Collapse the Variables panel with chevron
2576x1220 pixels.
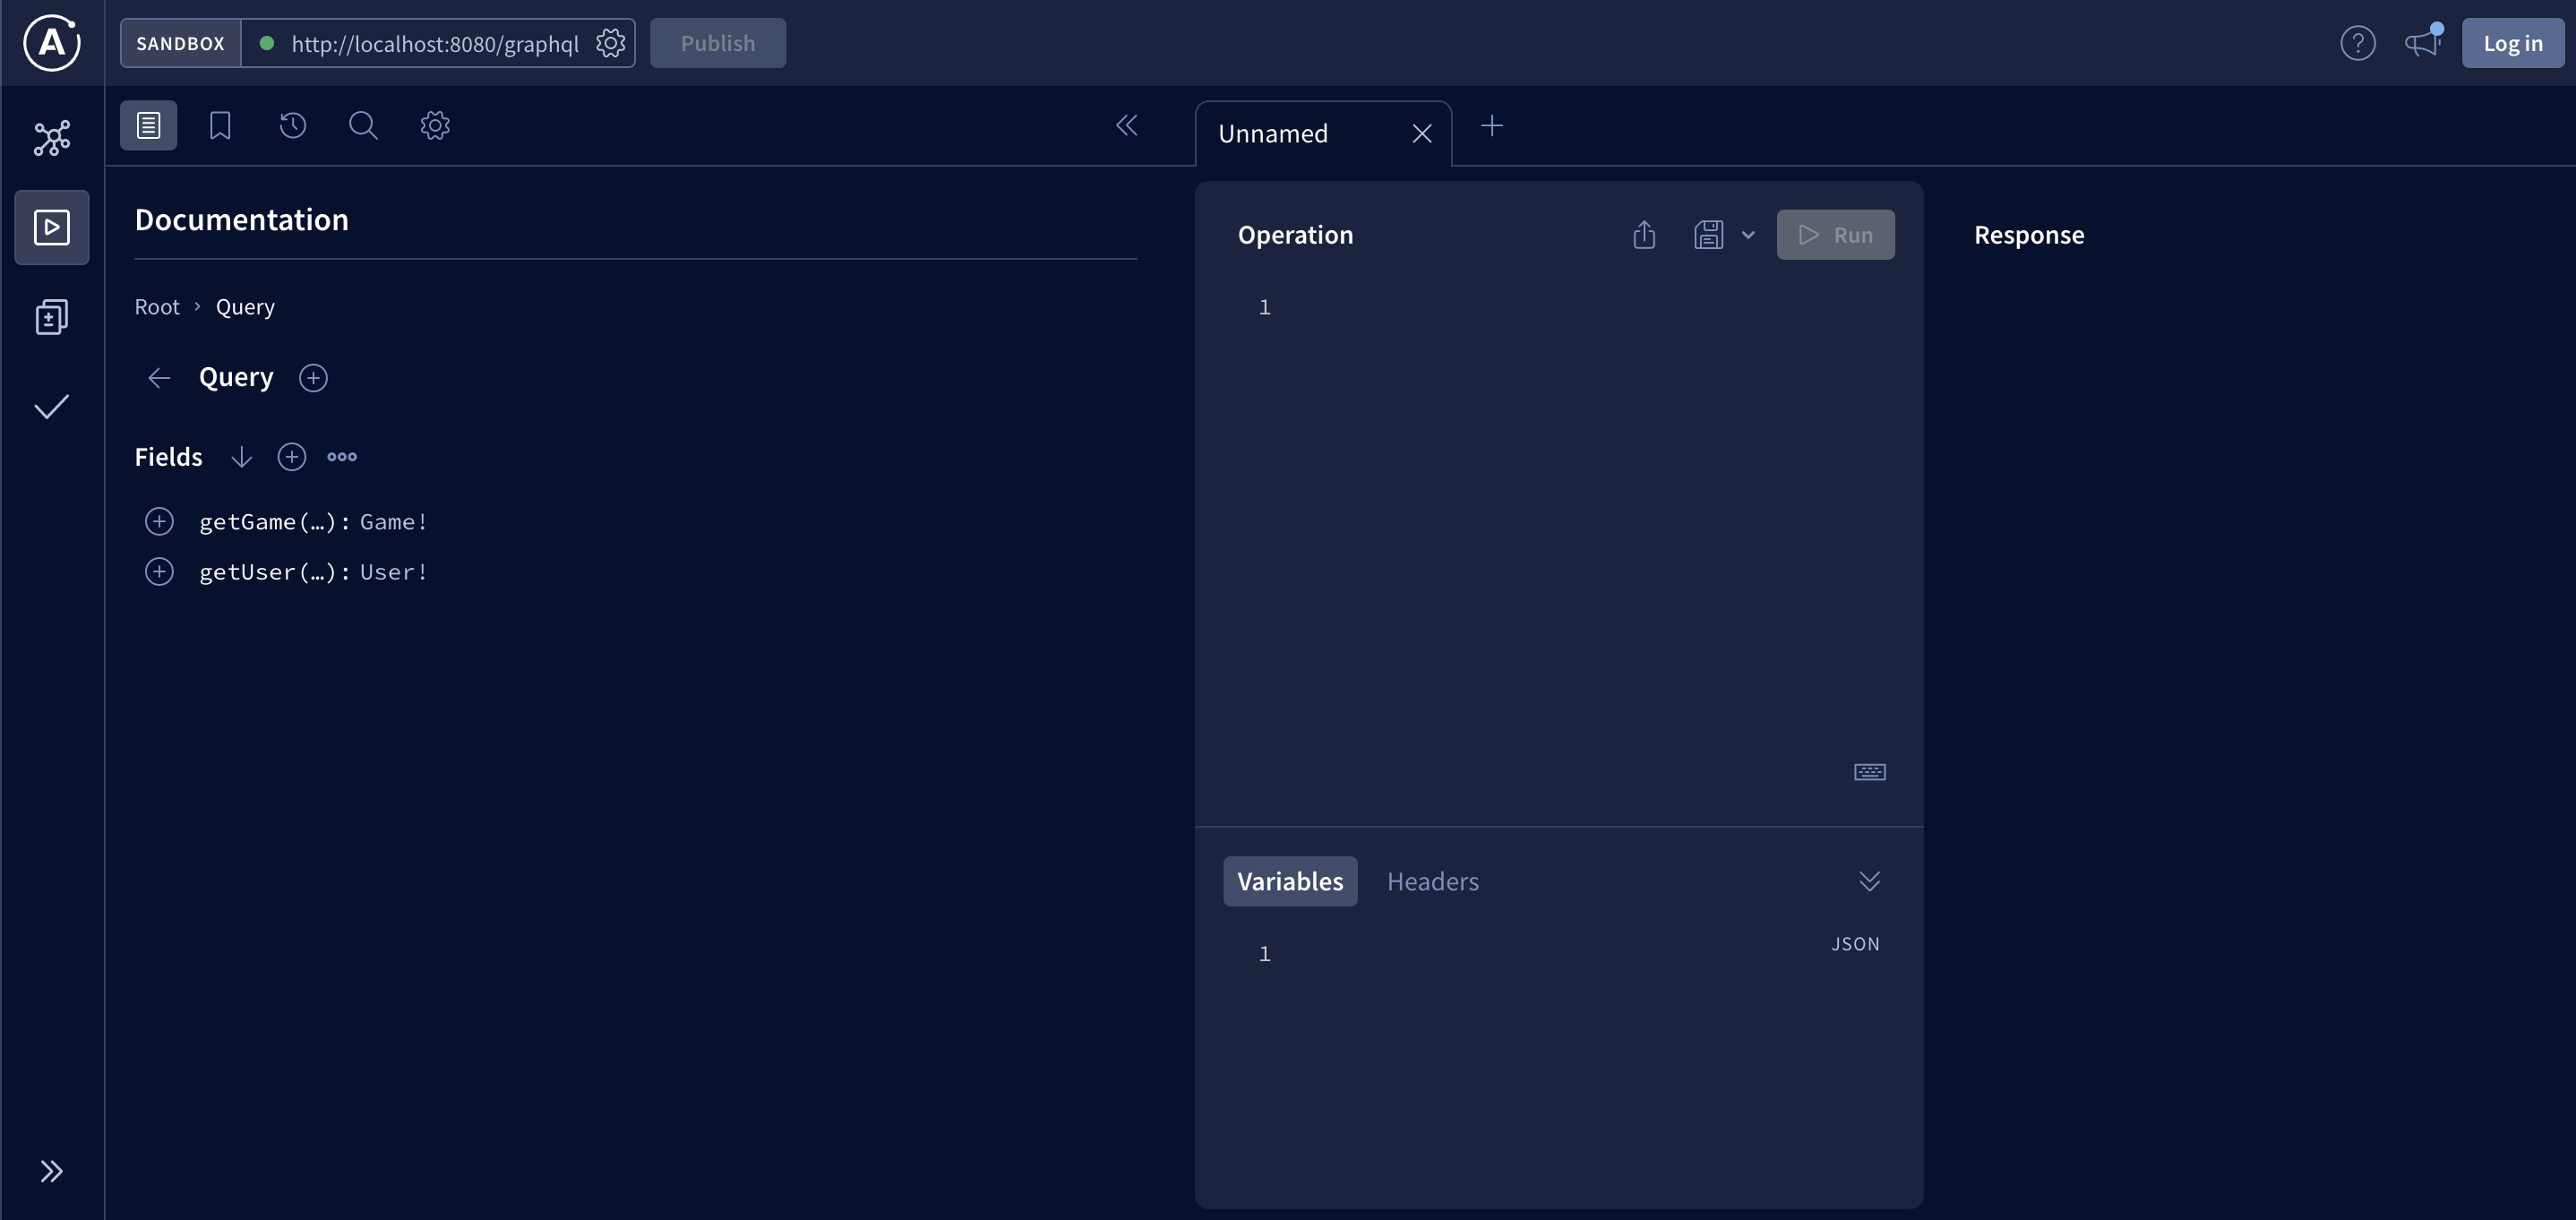pos(1869,881)
